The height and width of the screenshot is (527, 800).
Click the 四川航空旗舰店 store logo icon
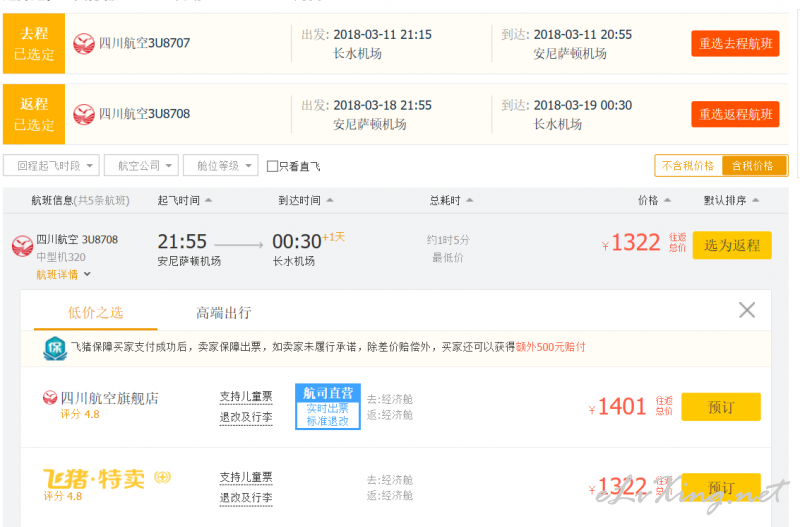point(49,397)
